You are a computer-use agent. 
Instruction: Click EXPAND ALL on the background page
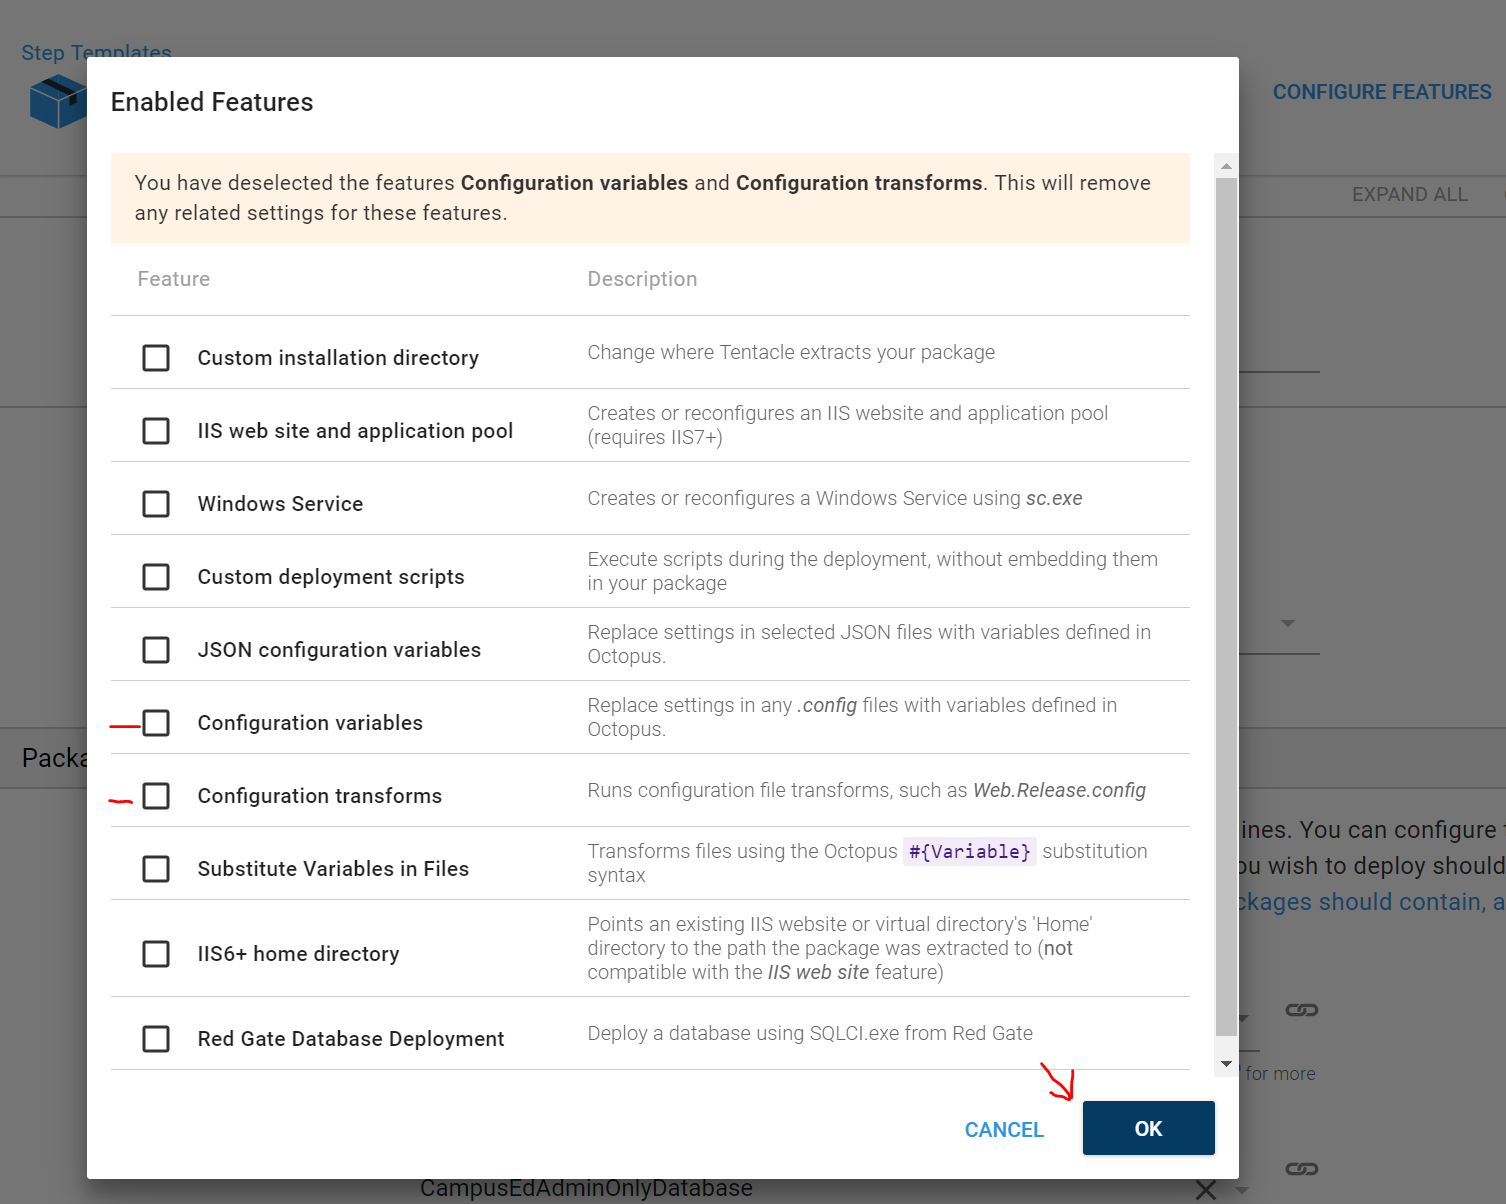click(1410, 194)
